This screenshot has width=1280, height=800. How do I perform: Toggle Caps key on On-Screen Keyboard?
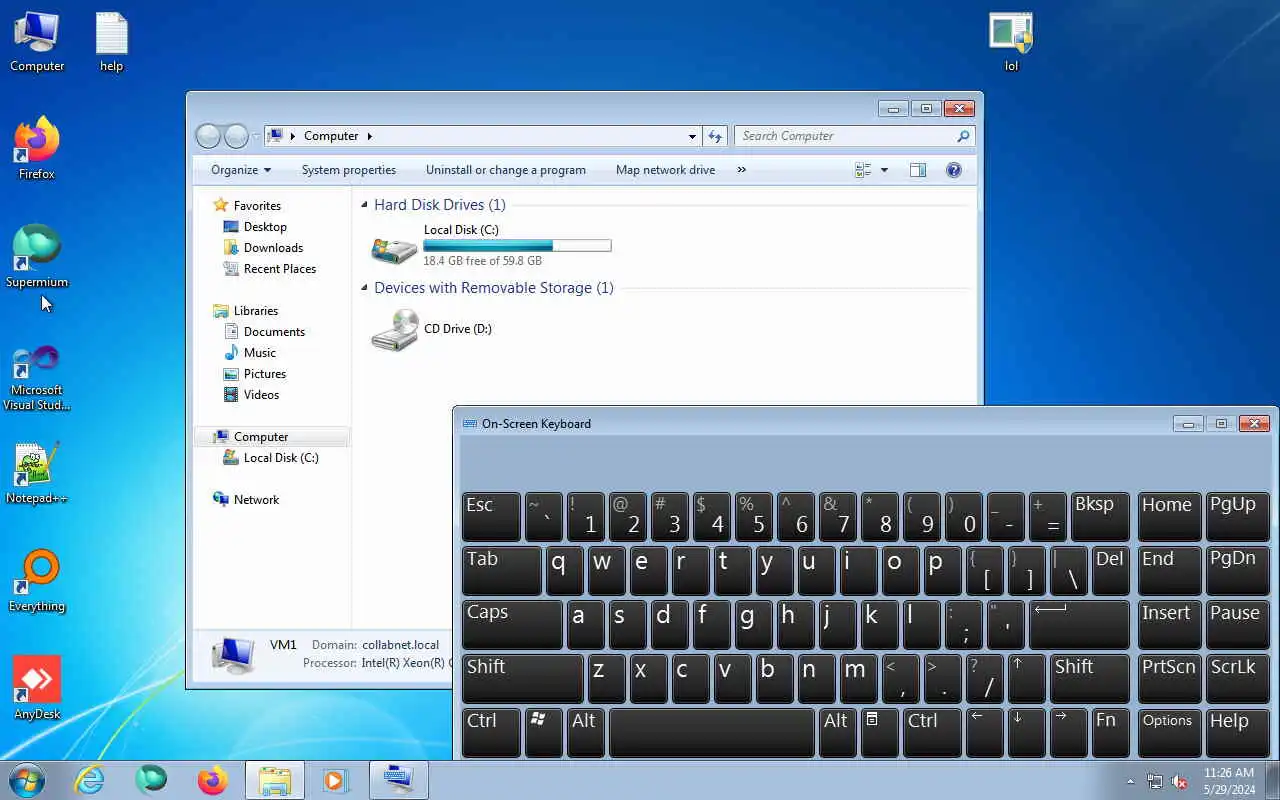coord(512,624)
